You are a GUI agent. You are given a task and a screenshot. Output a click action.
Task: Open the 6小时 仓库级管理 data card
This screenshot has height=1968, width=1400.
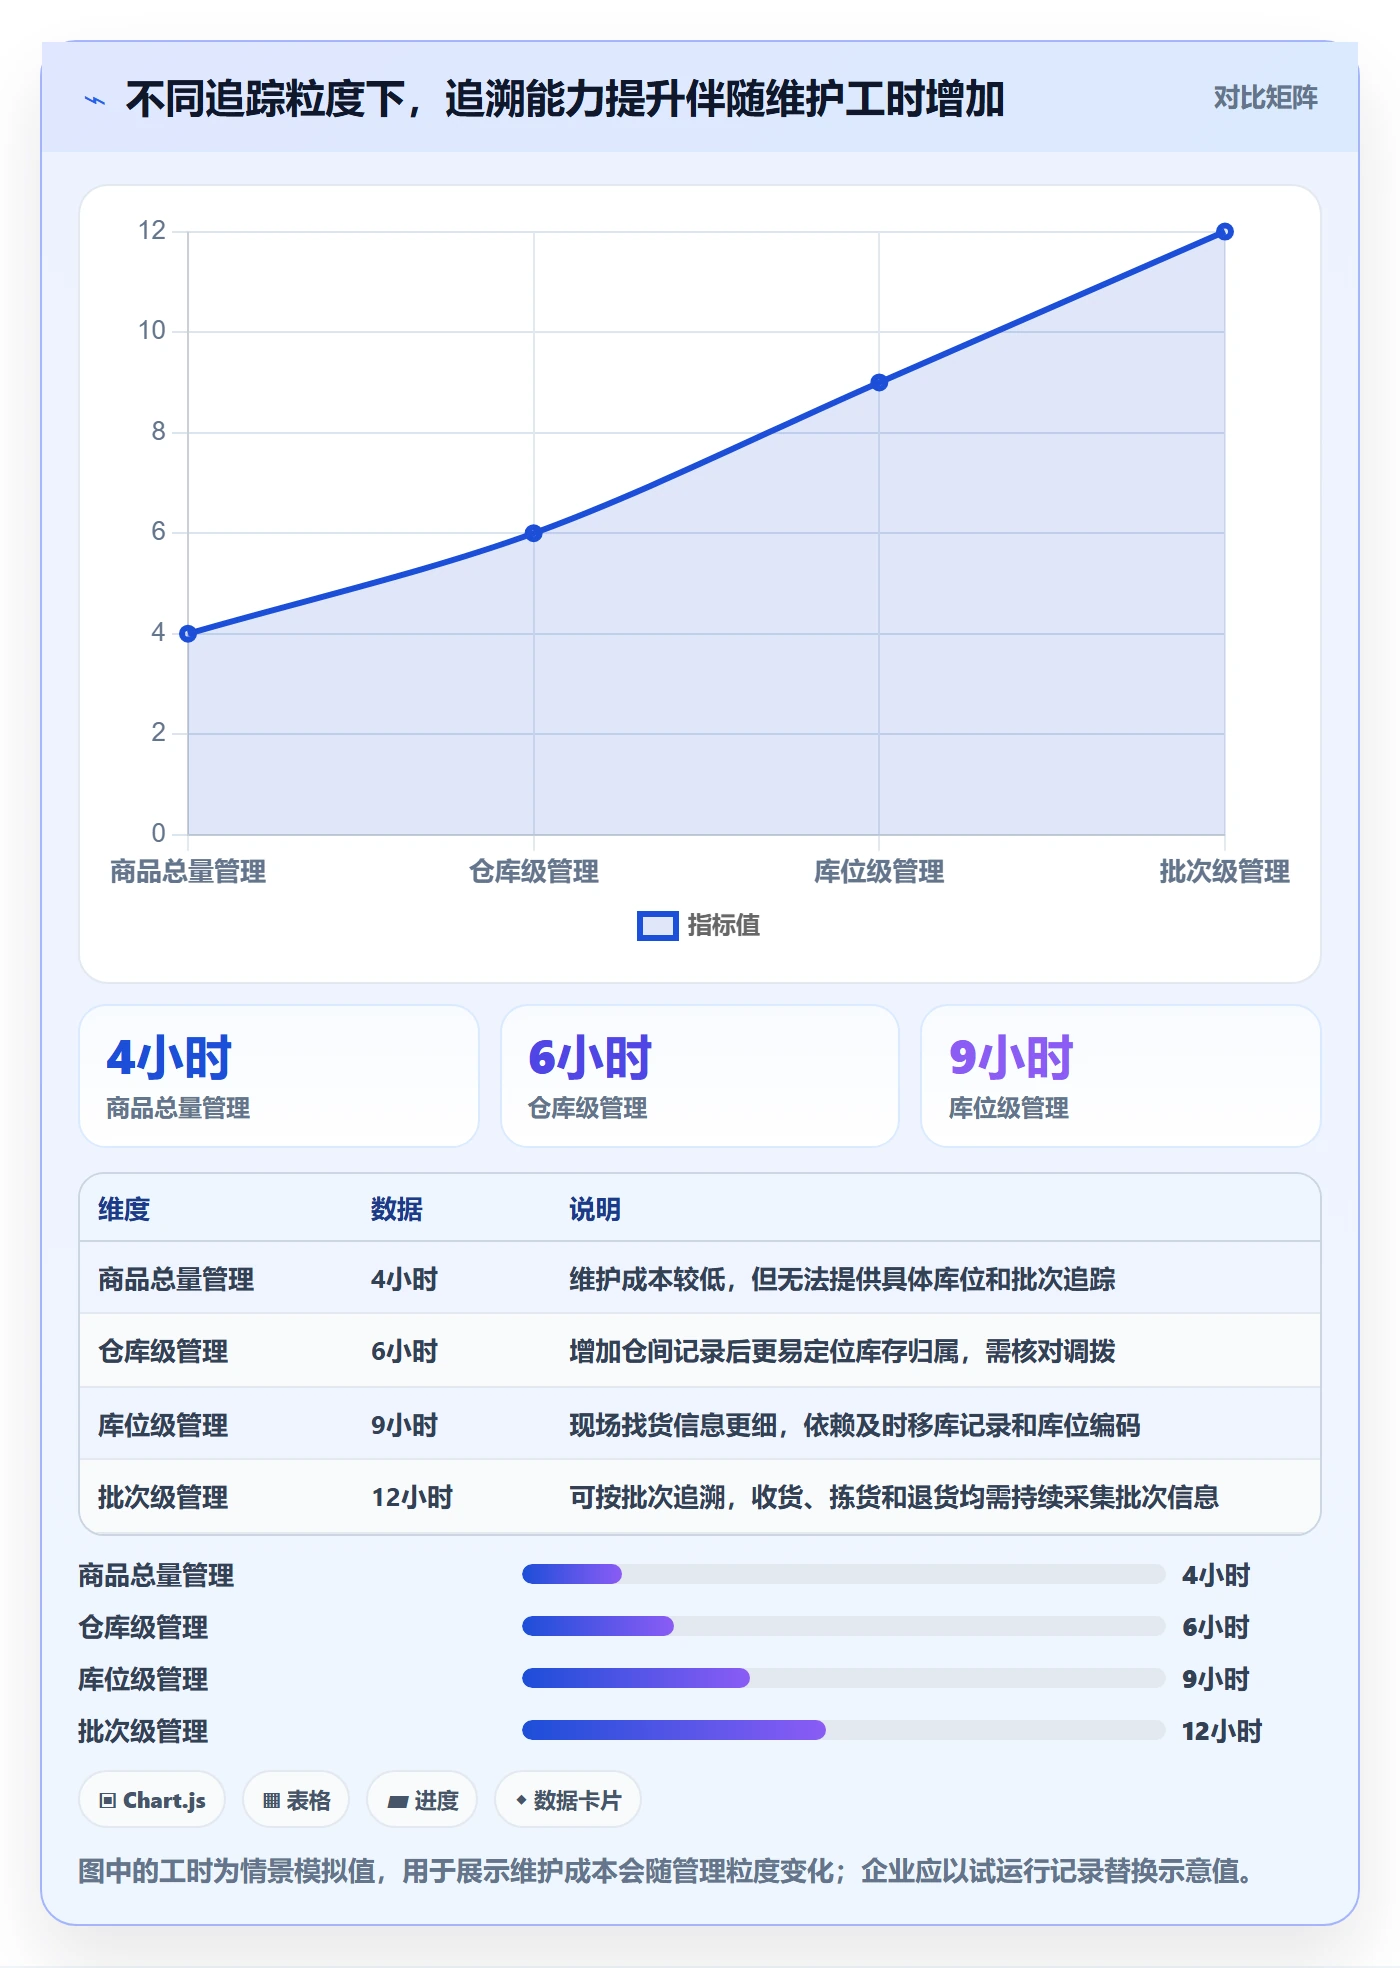(x=700, y=1076)
